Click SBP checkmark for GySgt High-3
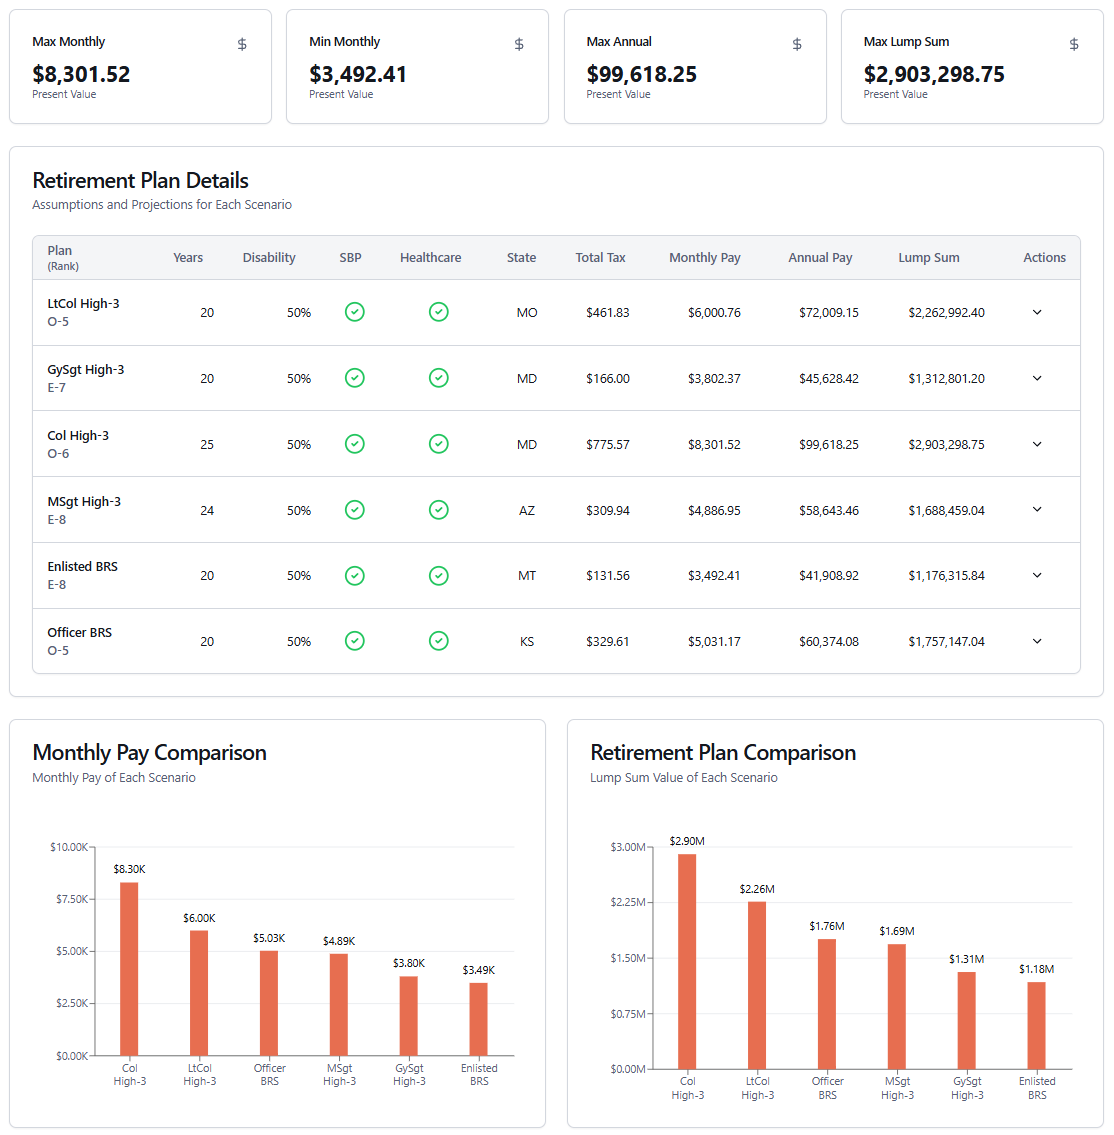 pos(355,378)
